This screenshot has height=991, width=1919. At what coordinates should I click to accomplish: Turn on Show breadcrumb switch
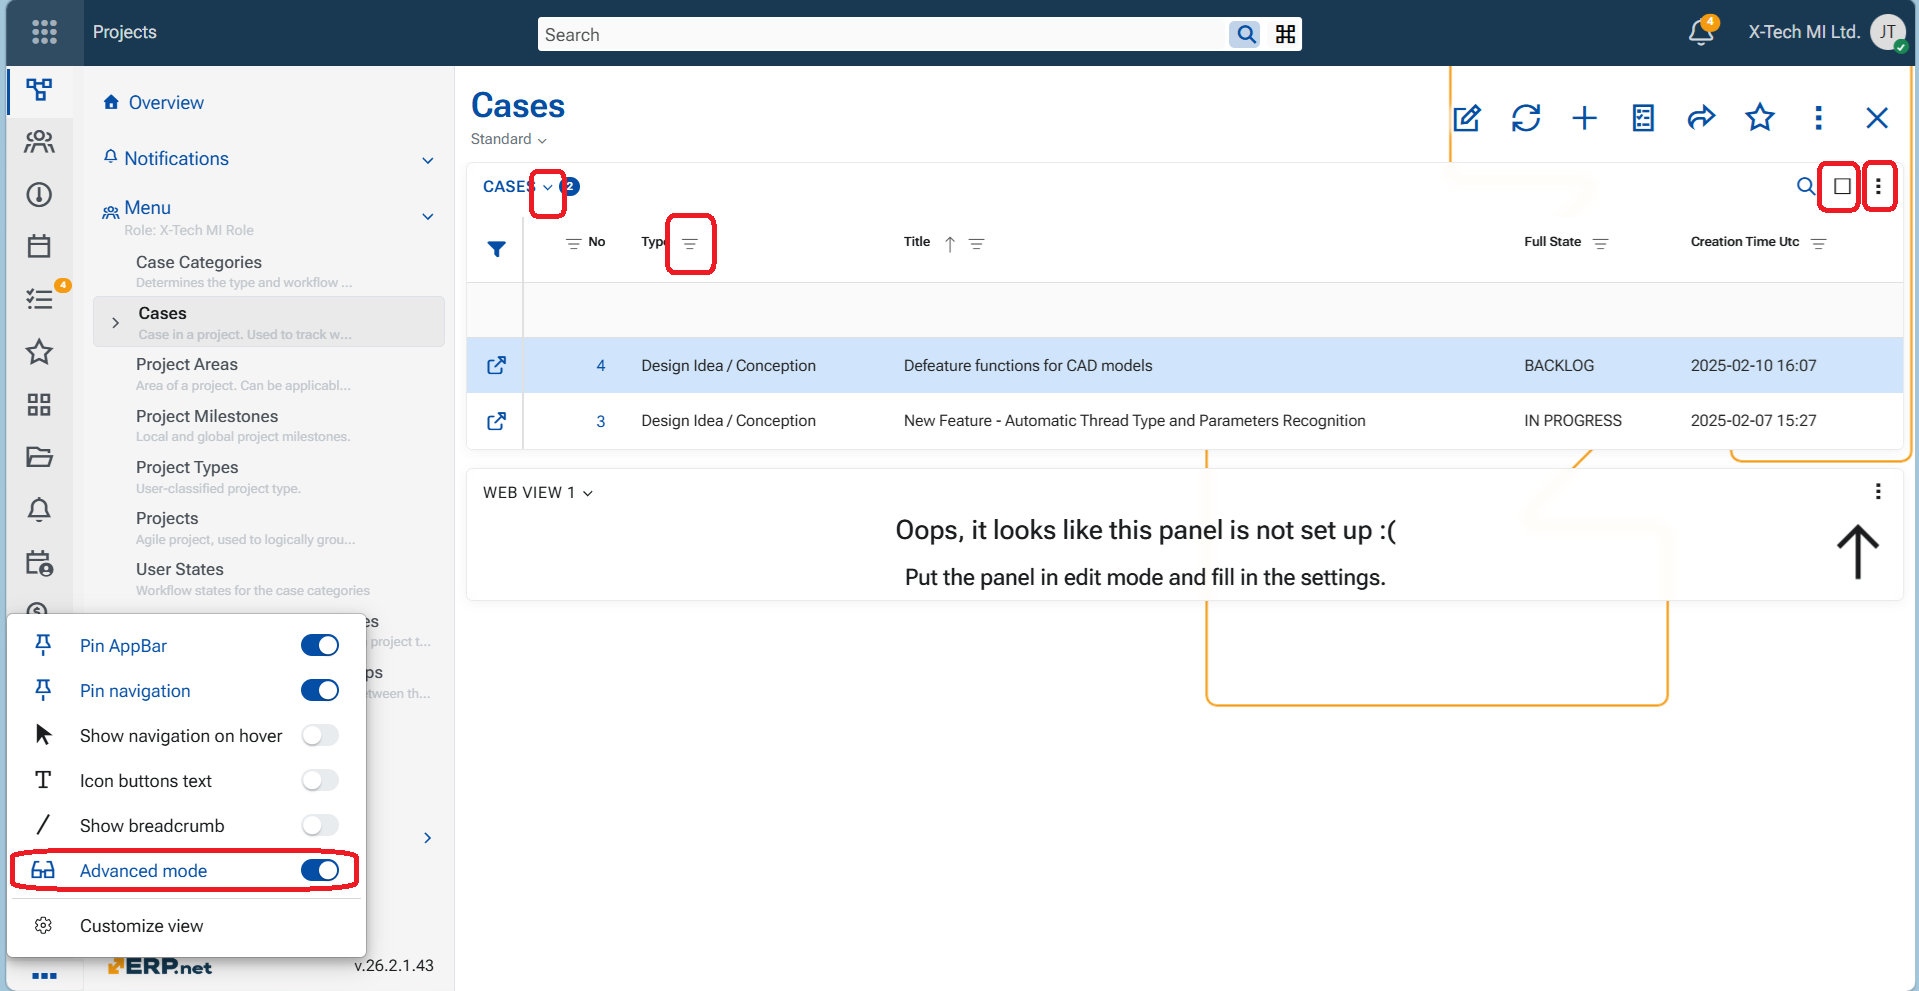pyautogui.click(x=320, y=826)
